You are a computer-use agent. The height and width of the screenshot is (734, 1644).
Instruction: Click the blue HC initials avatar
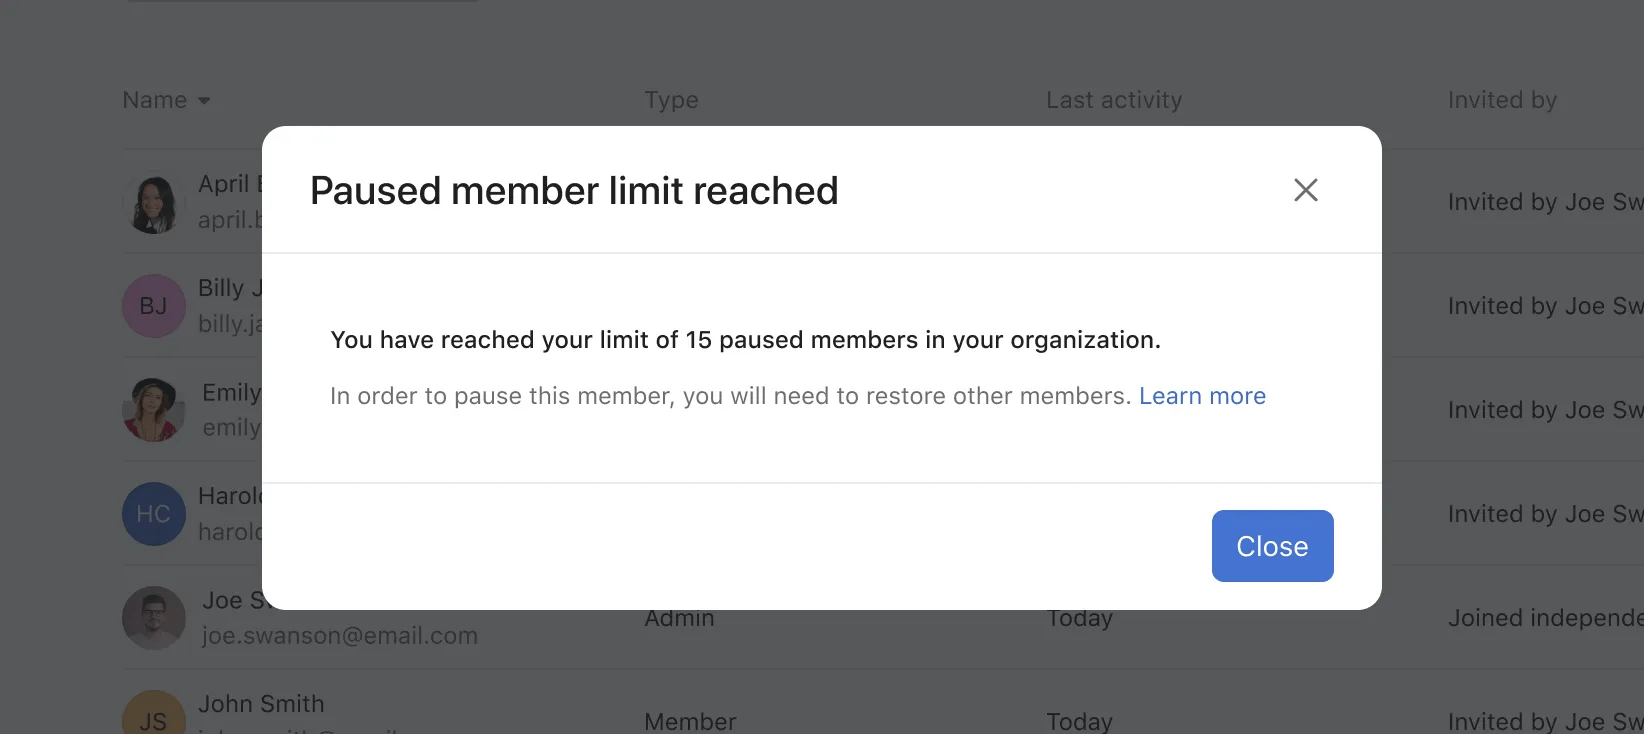click(153, 514)
